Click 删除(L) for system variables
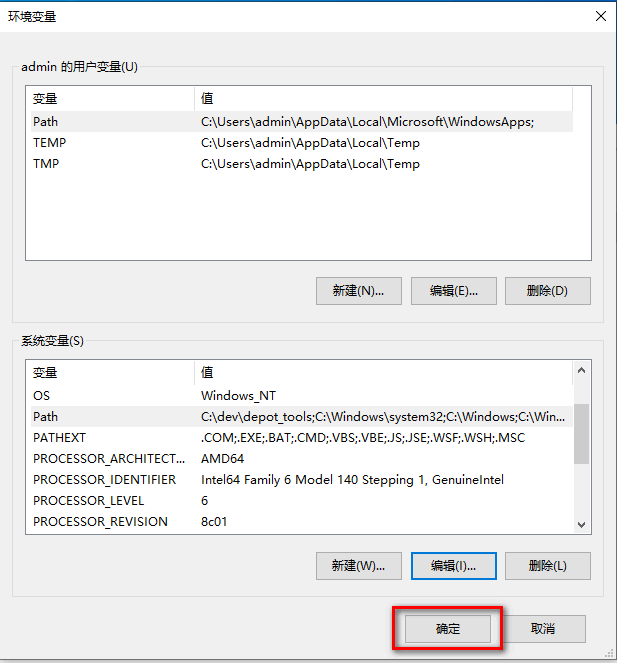 (548, 566)
